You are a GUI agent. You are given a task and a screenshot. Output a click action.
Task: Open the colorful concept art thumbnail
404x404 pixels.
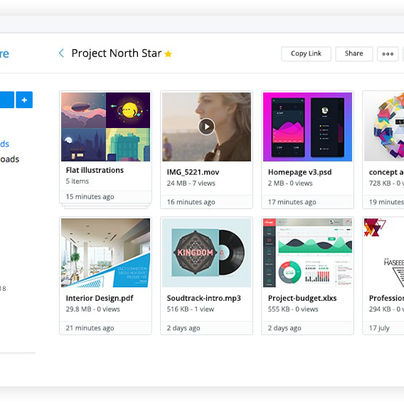click(x=384, y=127)
